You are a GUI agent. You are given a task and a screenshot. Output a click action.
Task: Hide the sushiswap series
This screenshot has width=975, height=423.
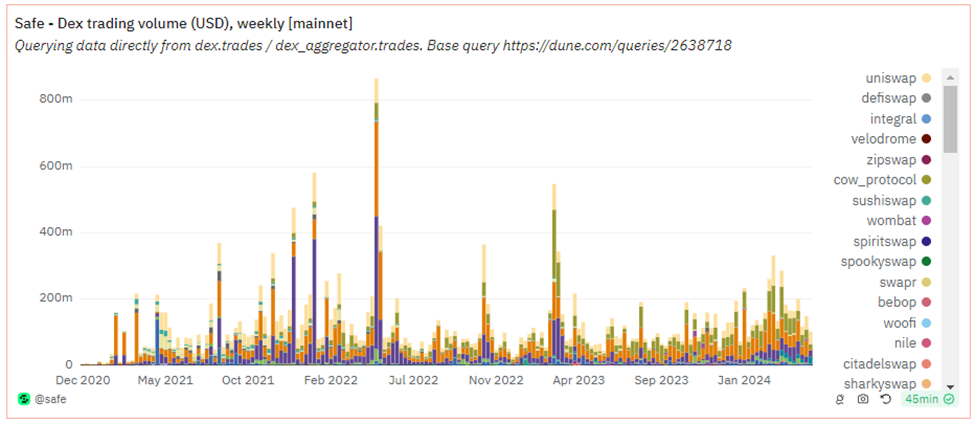(892, 201)
